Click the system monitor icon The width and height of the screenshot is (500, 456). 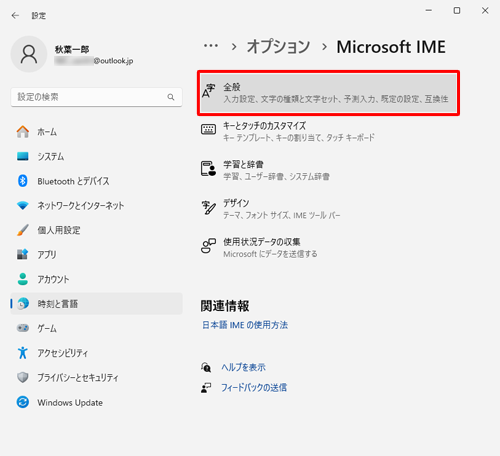click(x=23, y=156)
